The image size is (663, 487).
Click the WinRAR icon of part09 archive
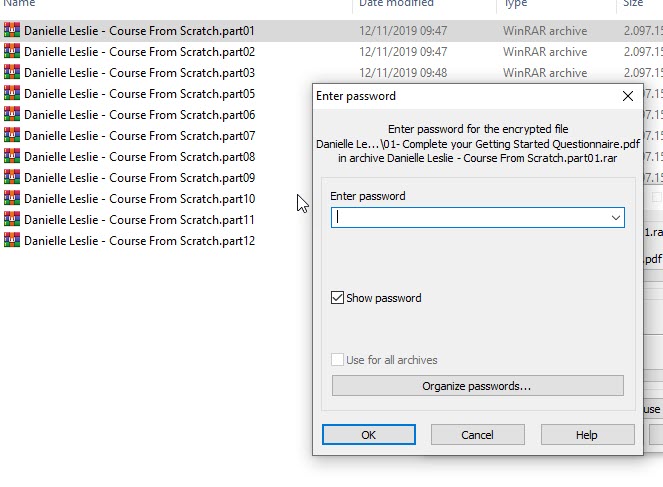coord(12,178)
